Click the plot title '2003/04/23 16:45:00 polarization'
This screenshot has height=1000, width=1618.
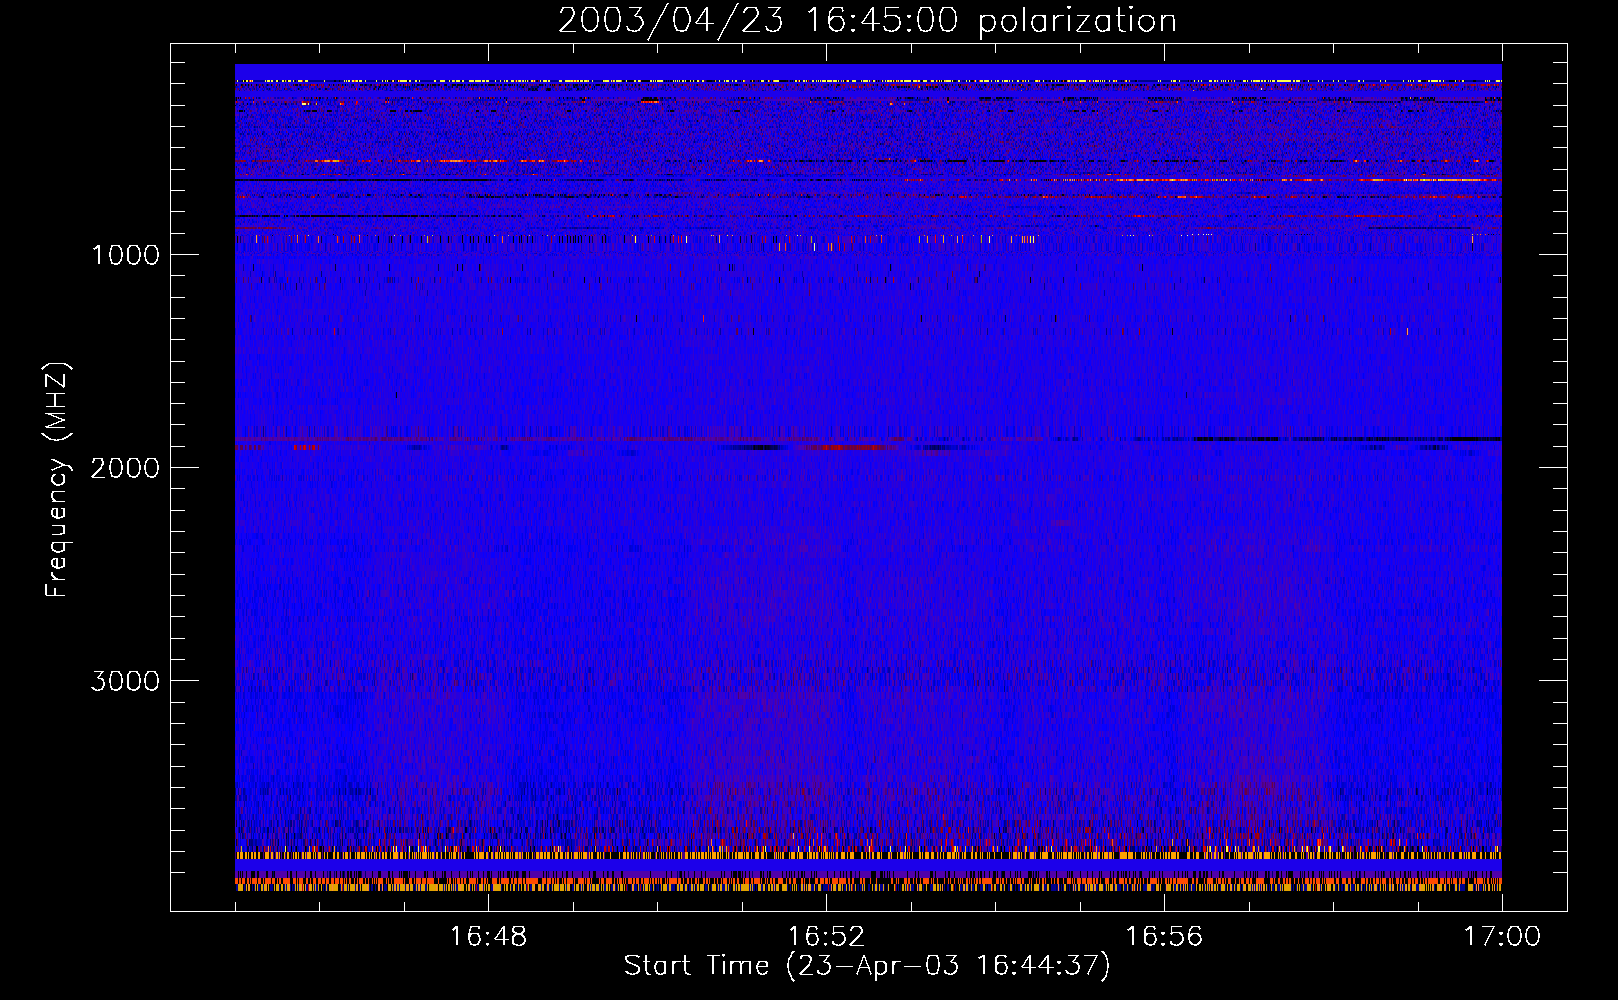[867, 21]
